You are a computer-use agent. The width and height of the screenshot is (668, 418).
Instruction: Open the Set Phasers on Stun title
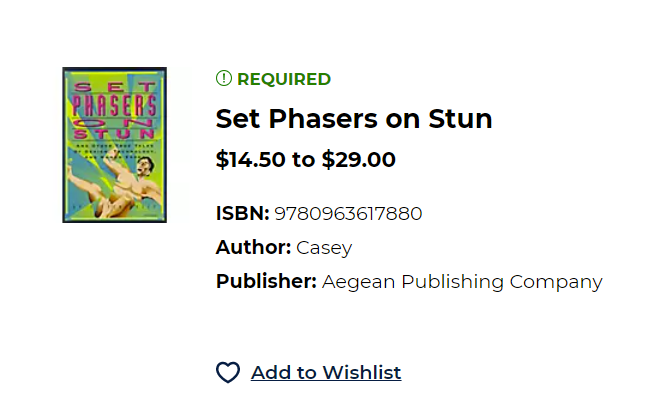354,119
